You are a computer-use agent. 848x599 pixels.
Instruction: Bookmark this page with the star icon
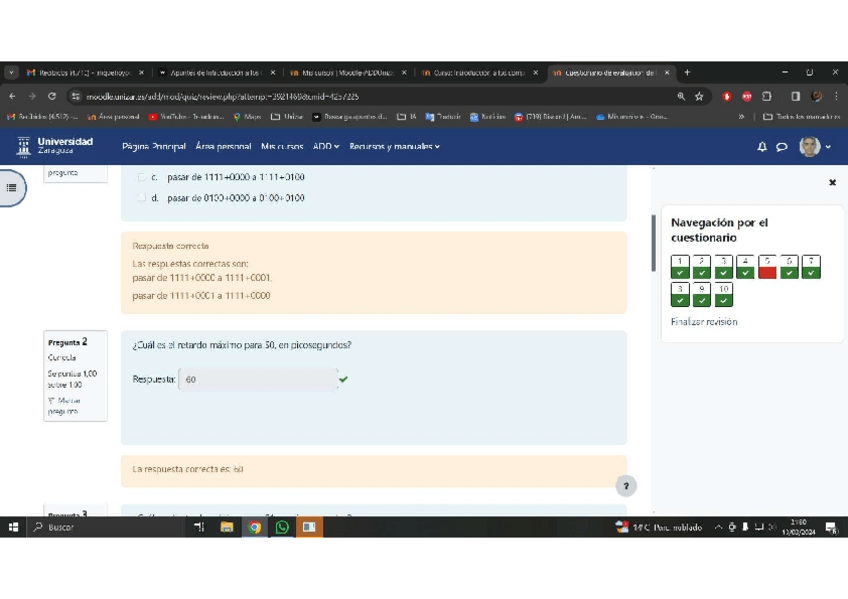[699, 97]
